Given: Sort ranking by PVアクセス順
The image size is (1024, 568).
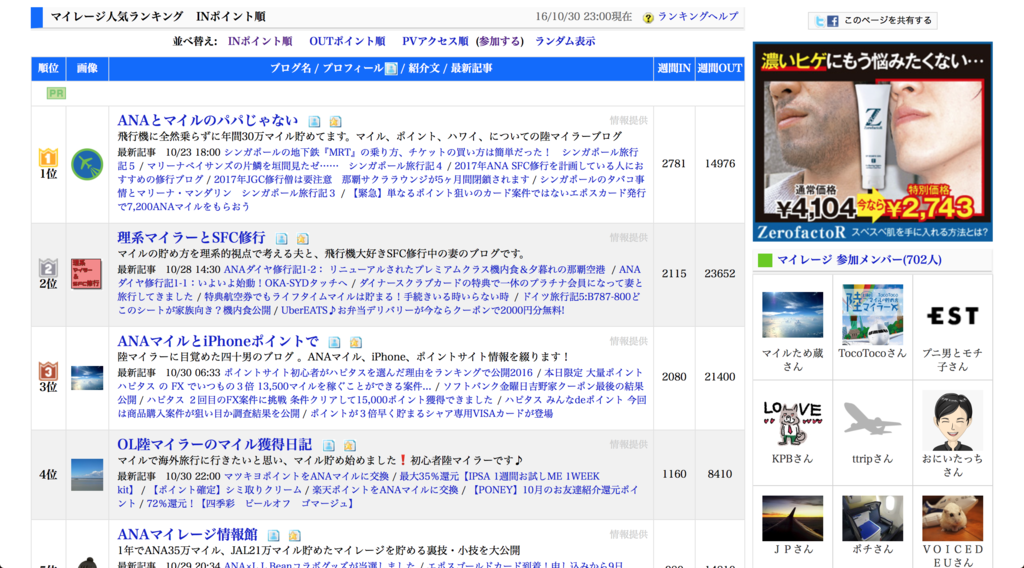Looking at the screenshot, I should (435, 41).
